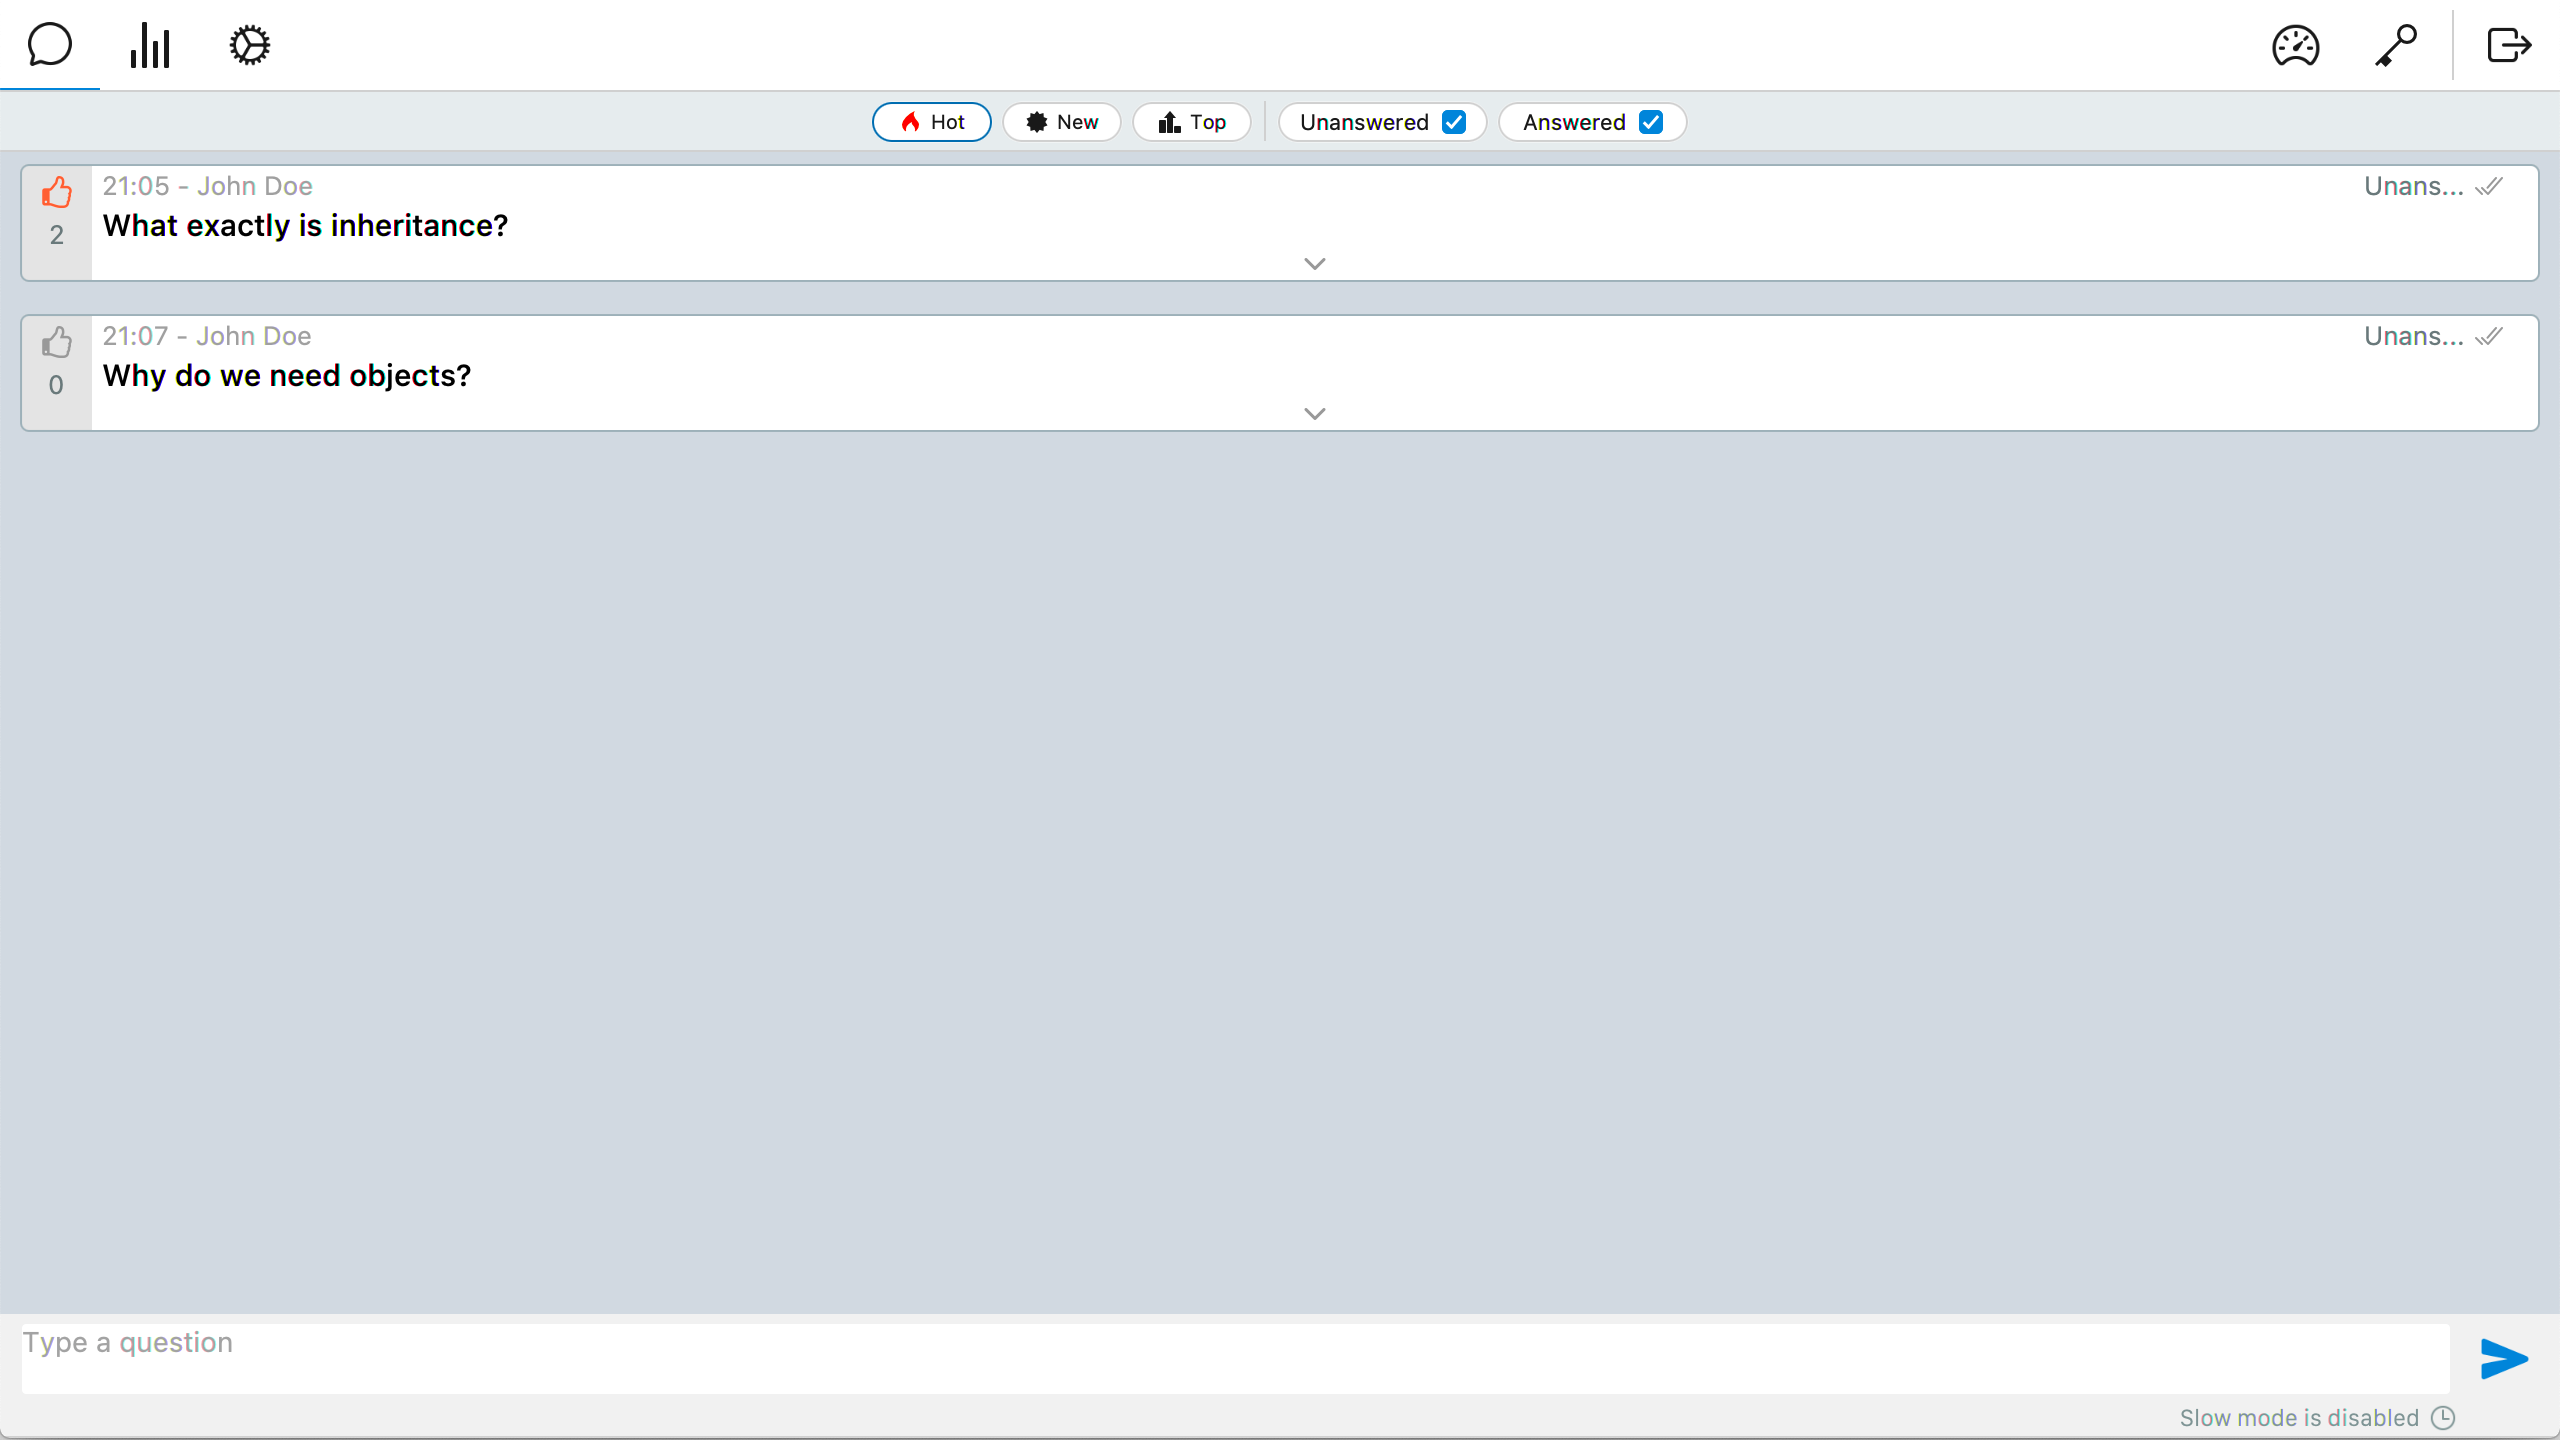Sort questions by Top
Image resolution: width=2560 pixels, height=1440 pixels.
tap(1192, 122)
